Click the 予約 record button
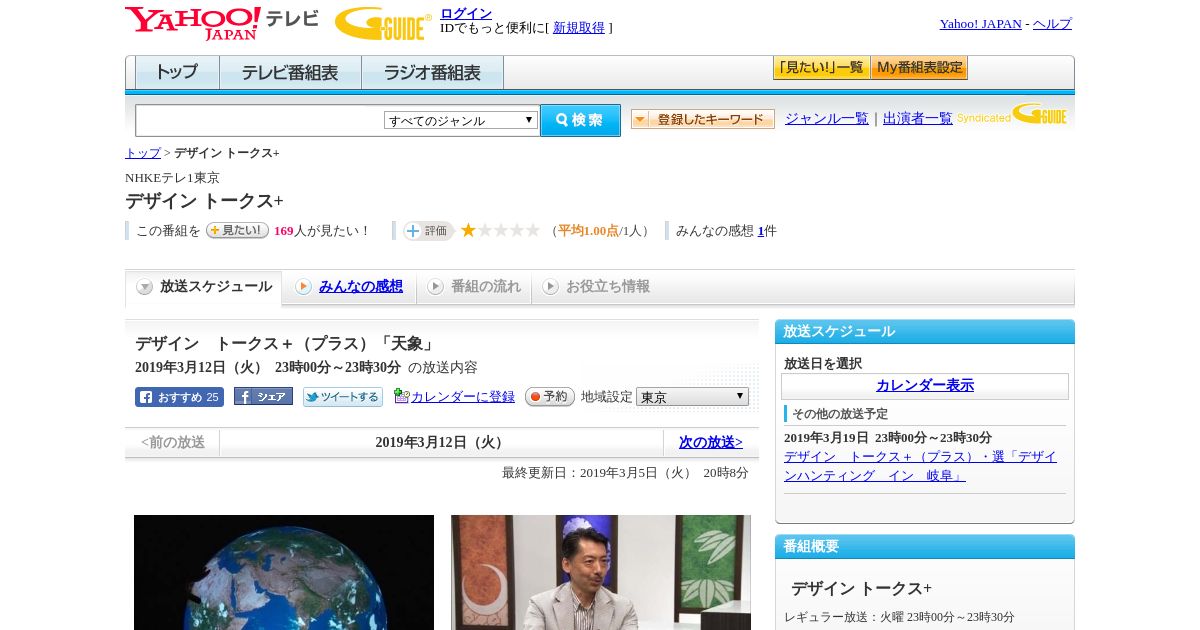Viewport: 1200px width, 630px height. [x=550, y=397]
